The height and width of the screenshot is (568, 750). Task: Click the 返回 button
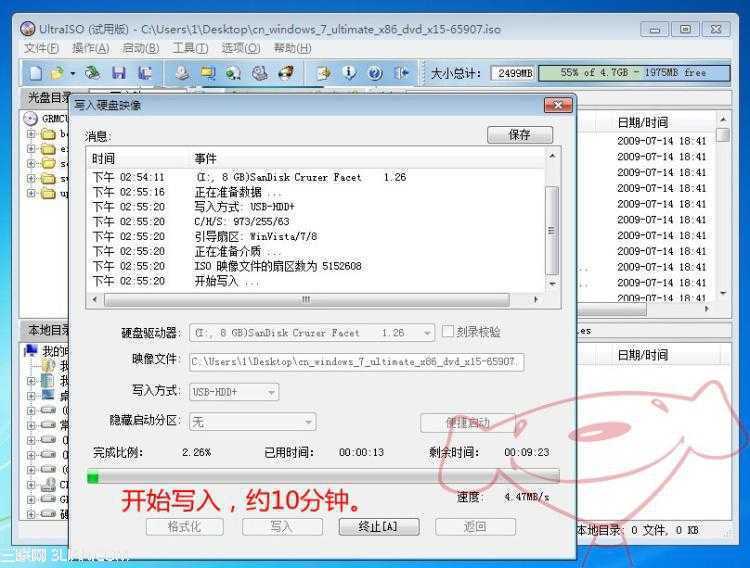click(475, 527)
